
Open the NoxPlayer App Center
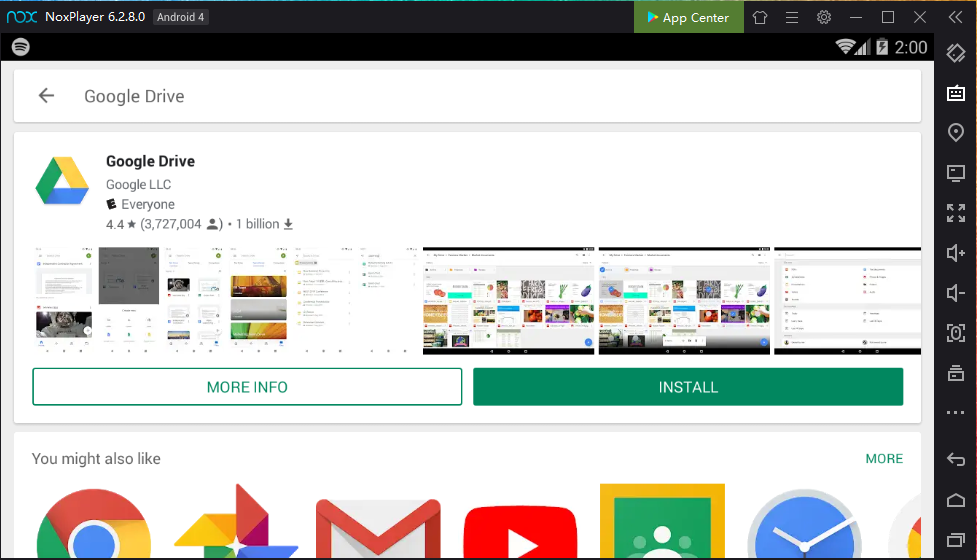point(688,17)
